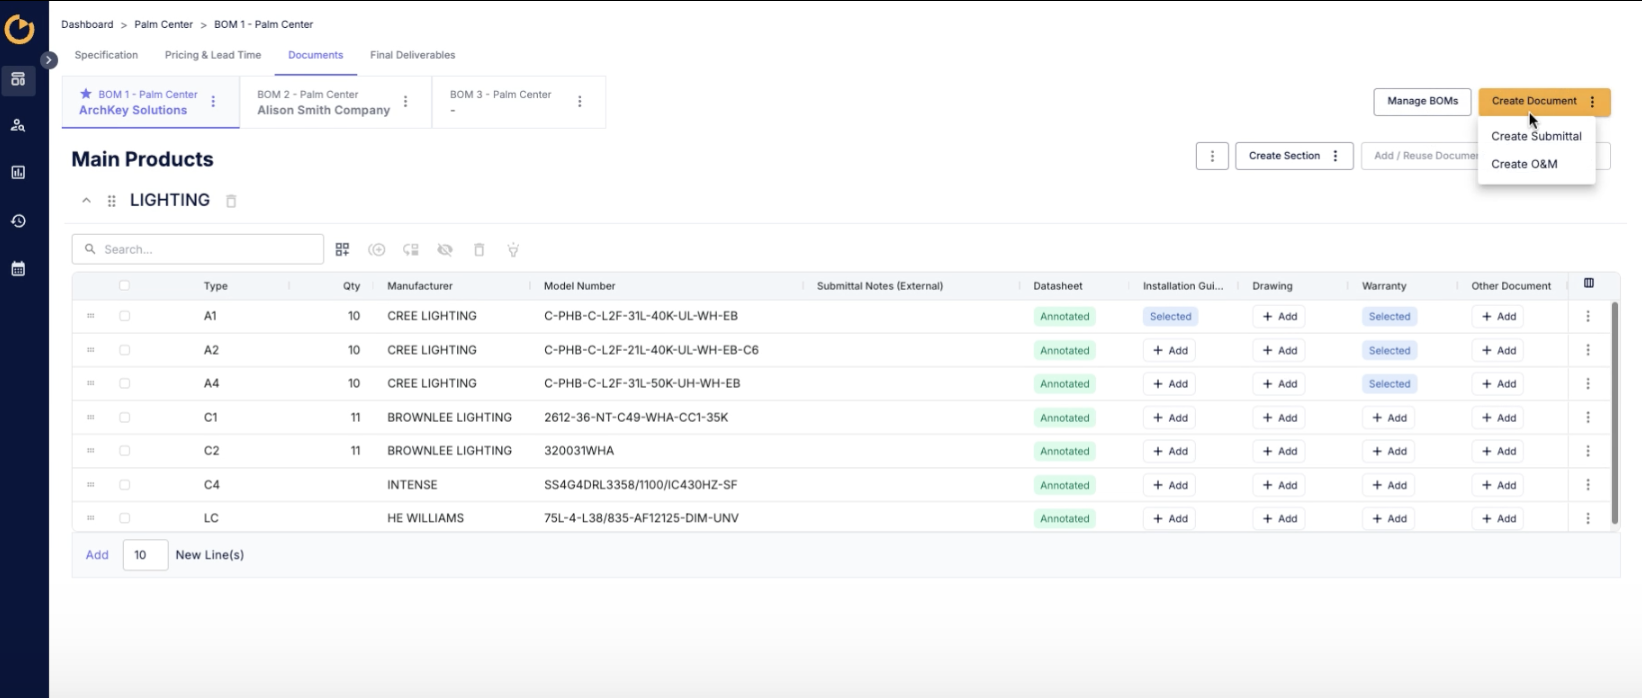Screen dimensions: 1642x698
Task: Tick the checkbox for LC row
Action: coord(124,518)
